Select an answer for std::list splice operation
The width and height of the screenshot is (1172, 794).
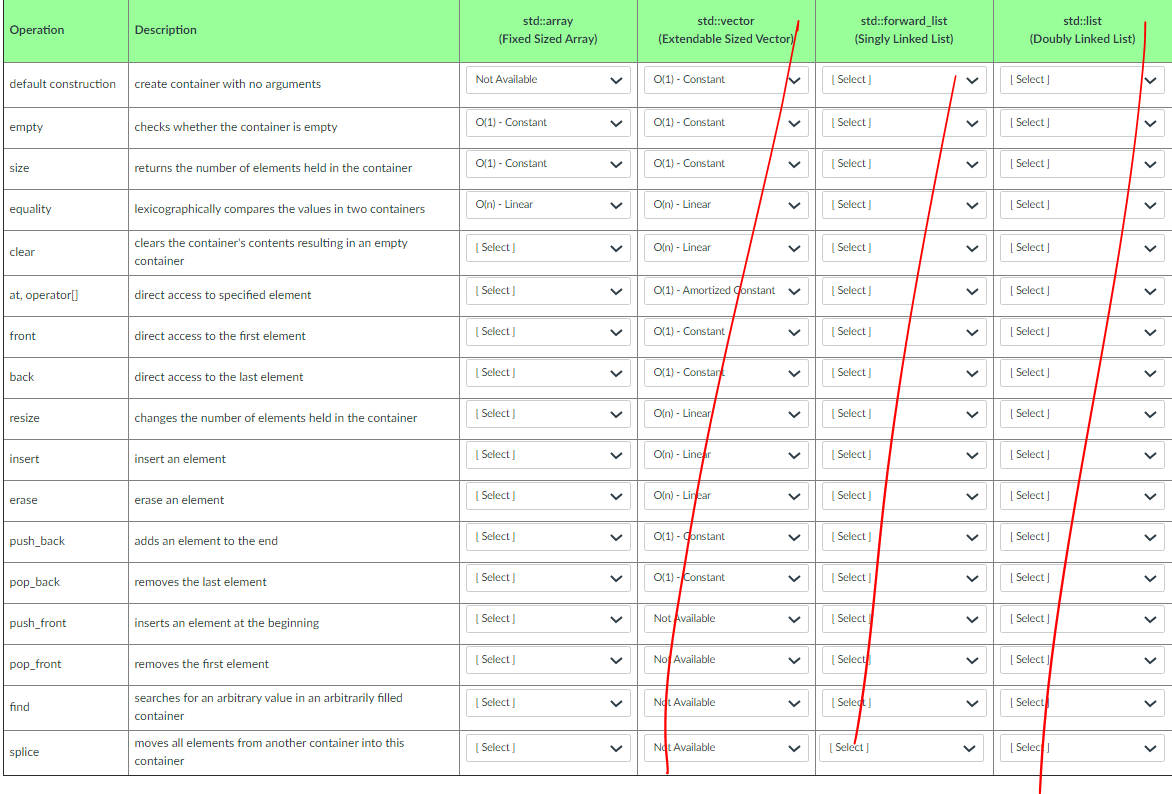[x=1081, y=747]
